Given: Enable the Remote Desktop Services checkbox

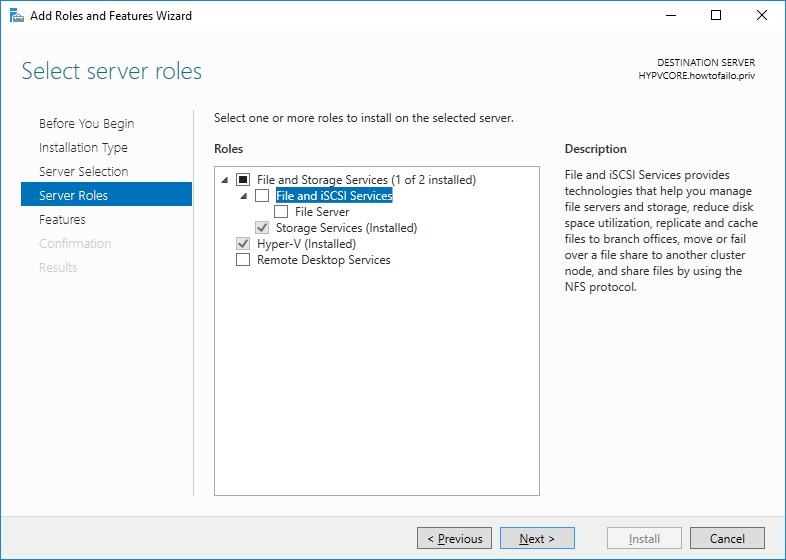Looking at the screenshot, I should pyautogui.click(x=243, y=260).
